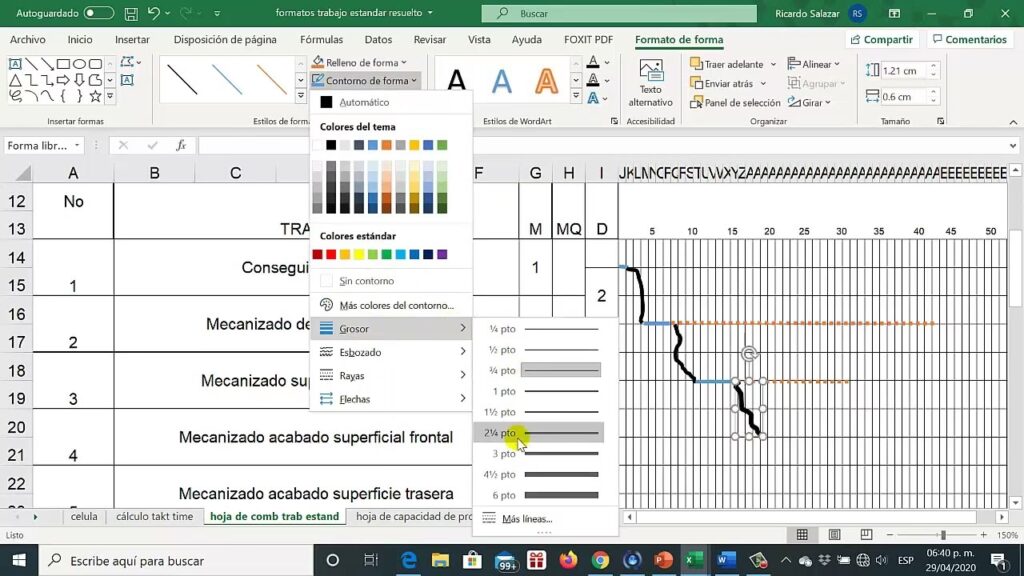
Task: Select the 3 pto line weight
Action: pyautogui.click(x=543, y=454)
